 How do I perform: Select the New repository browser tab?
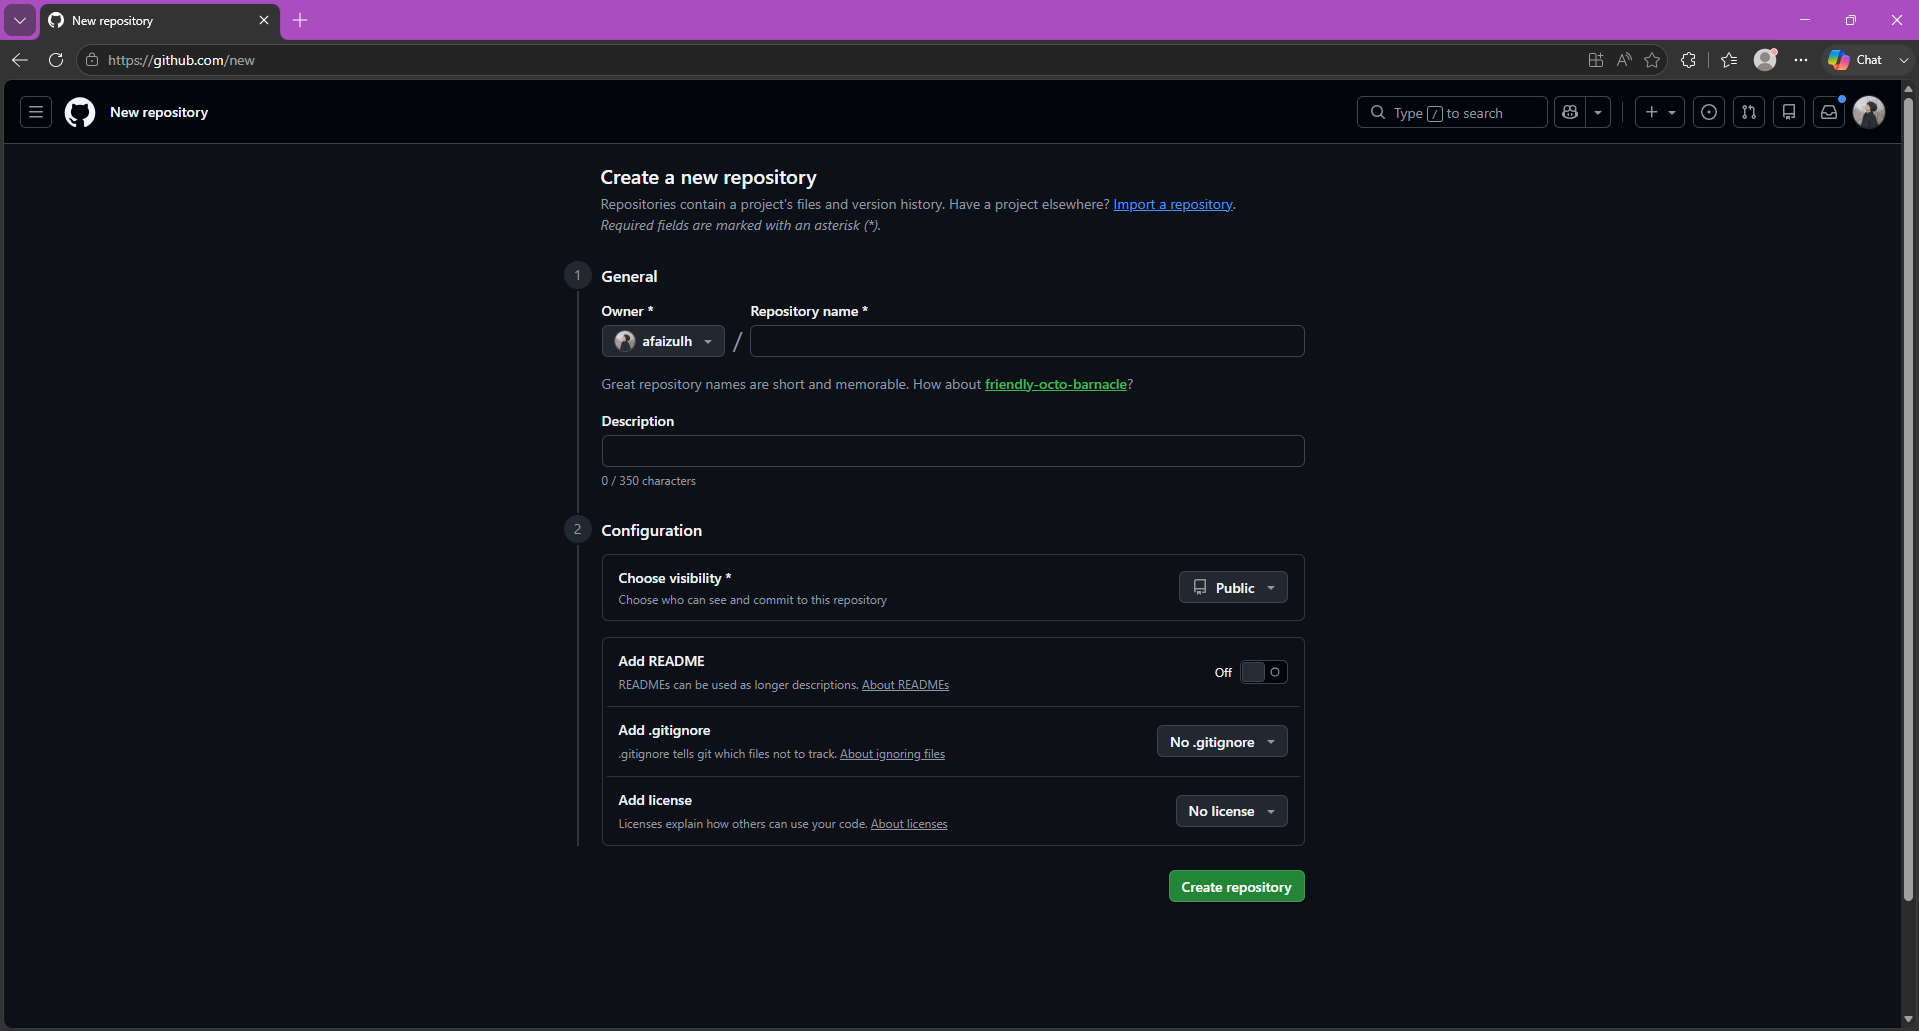(x=160, y=21)
